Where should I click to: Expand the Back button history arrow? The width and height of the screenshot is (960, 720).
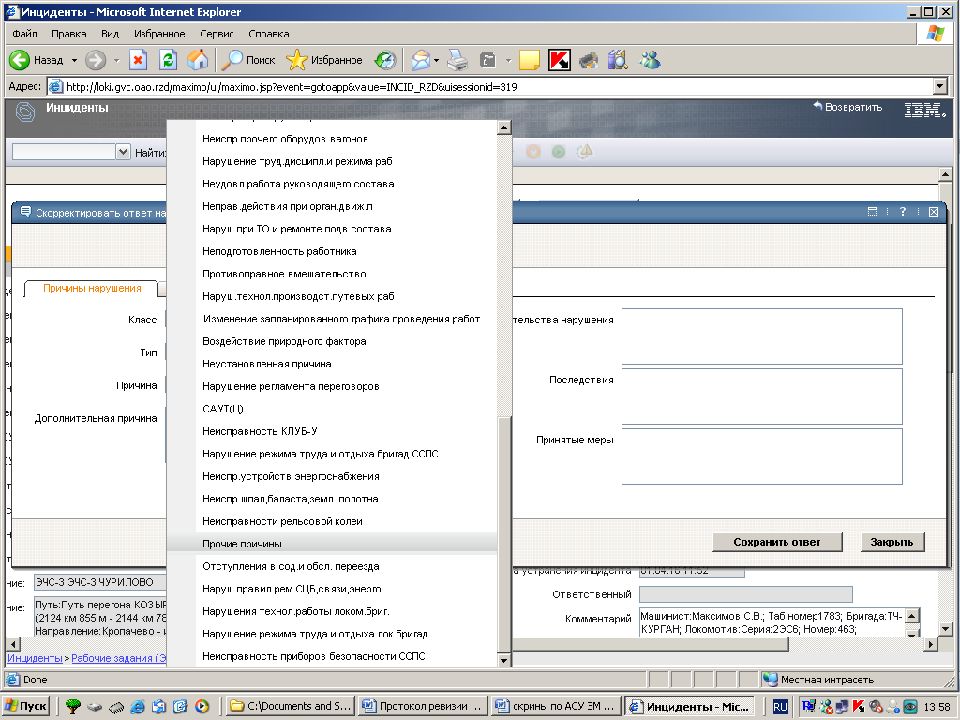(74, 60)
